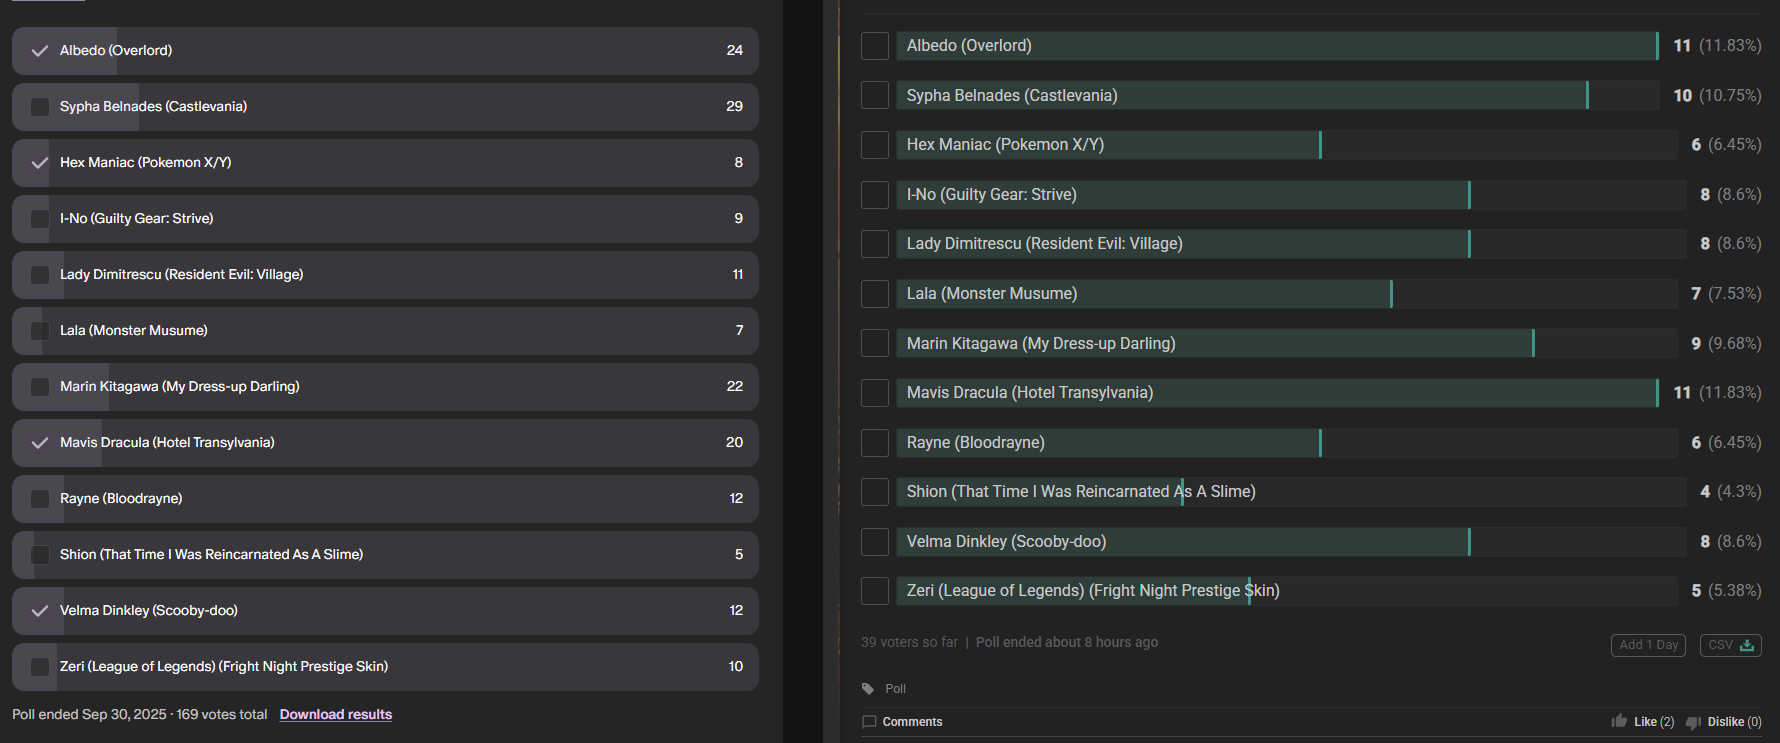Image resolution: width=1780 pixels, height=743 pixels.
Task: Click Lala percentage 7 (7.53%)
Action: coord(1726,293)
